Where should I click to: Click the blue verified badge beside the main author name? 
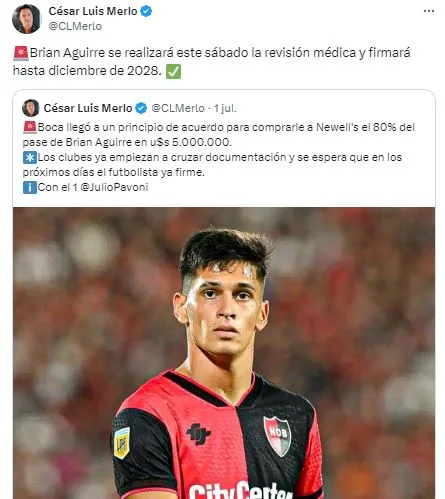(x=146, y=11)
